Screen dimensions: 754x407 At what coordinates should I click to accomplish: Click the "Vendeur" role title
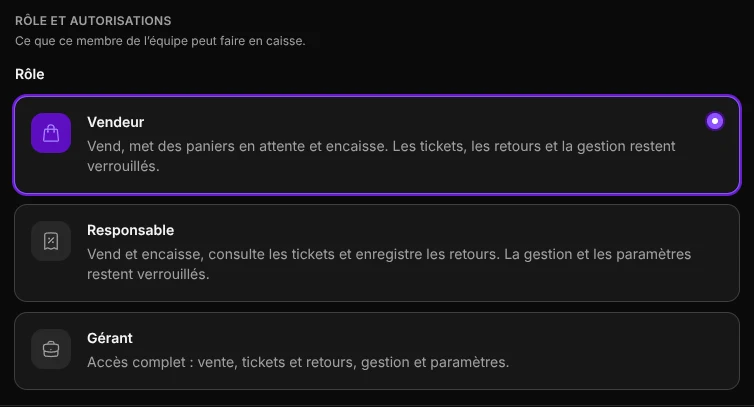[x=115, y=122]
